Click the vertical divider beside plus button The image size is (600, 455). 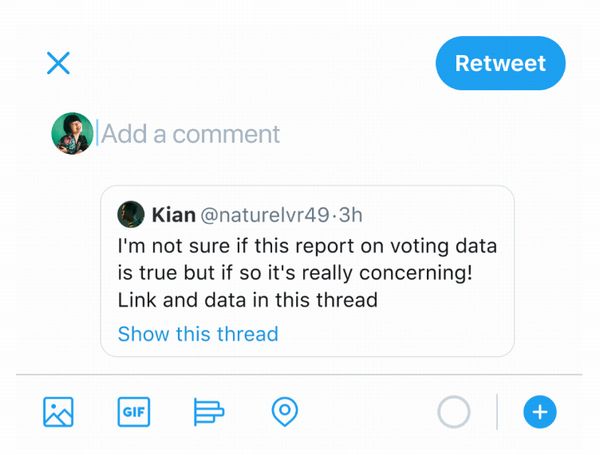[497, 412]
